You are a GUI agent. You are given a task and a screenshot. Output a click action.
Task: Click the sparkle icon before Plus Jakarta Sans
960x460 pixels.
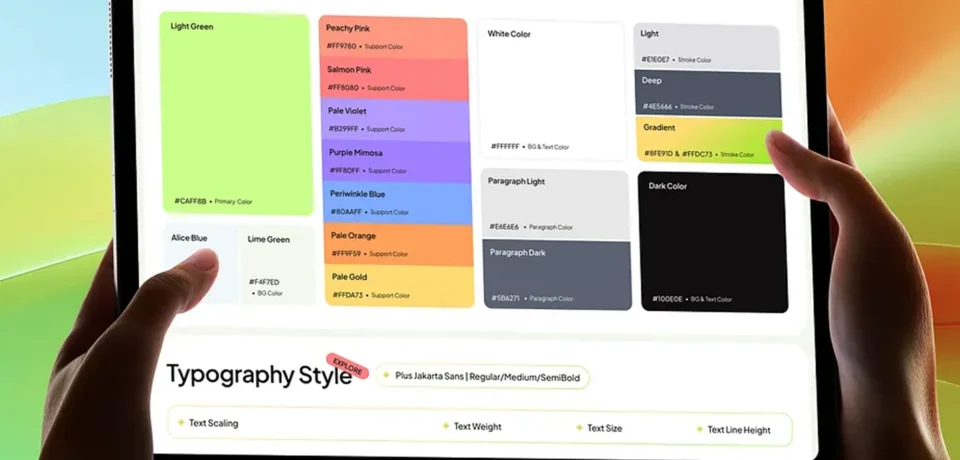coord(386,375)
